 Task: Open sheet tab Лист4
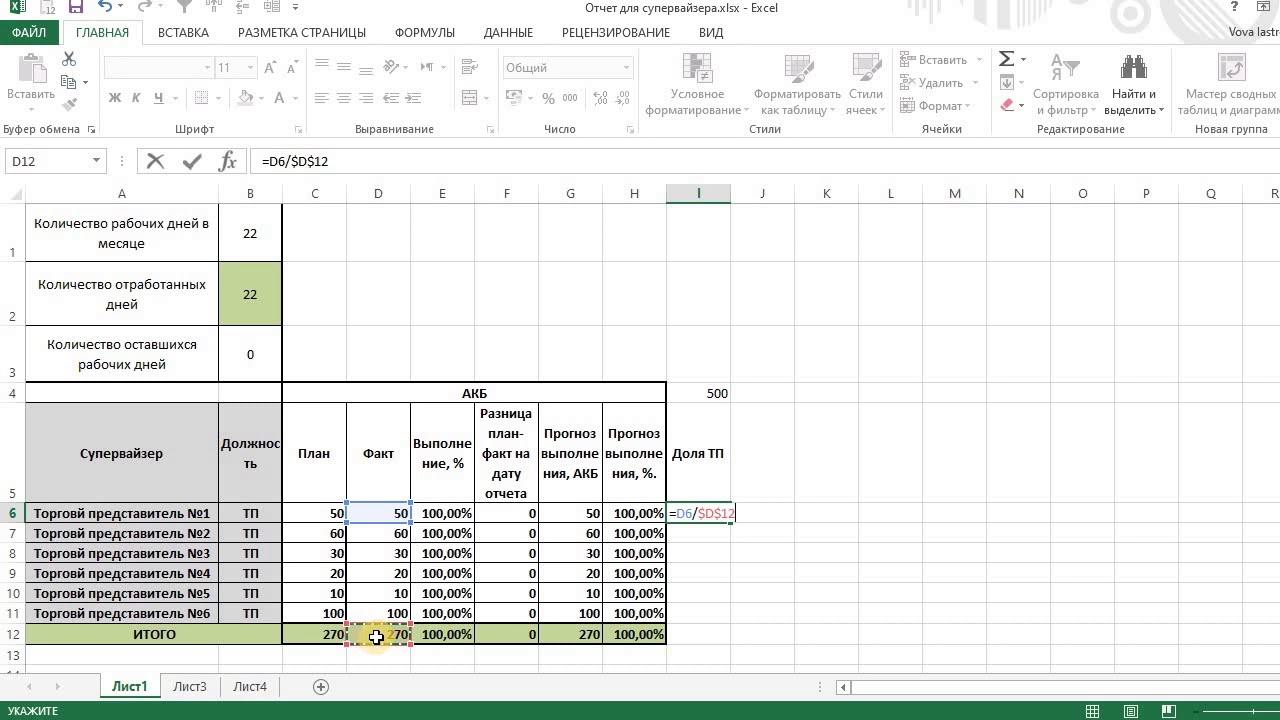250,687
